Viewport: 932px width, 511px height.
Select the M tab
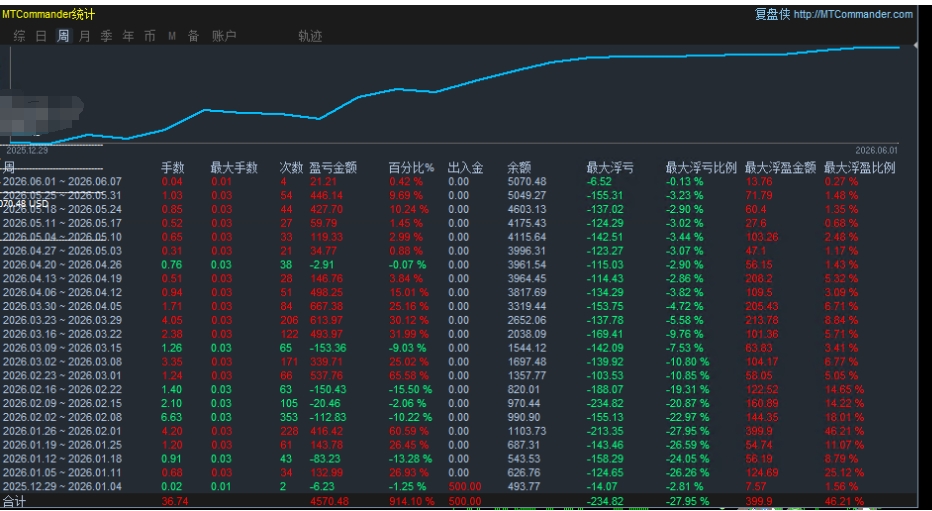(x=172, y=36)
